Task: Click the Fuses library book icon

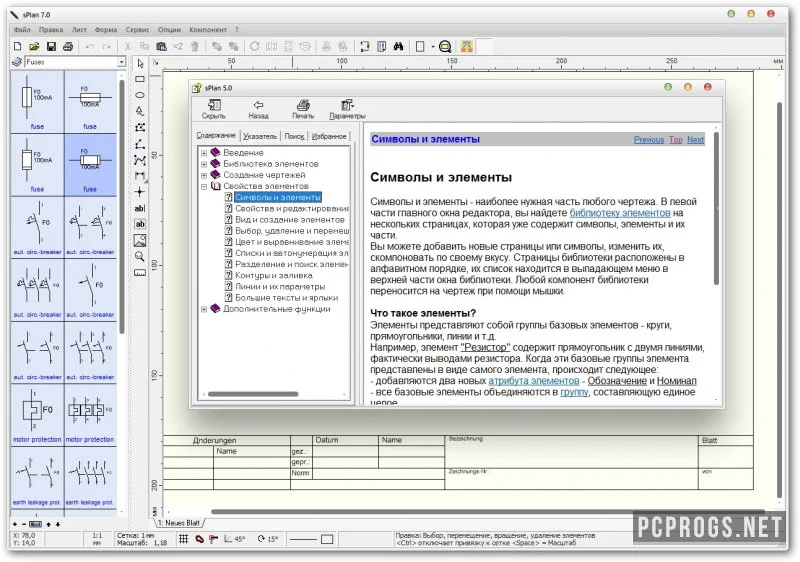Action: 17,62
